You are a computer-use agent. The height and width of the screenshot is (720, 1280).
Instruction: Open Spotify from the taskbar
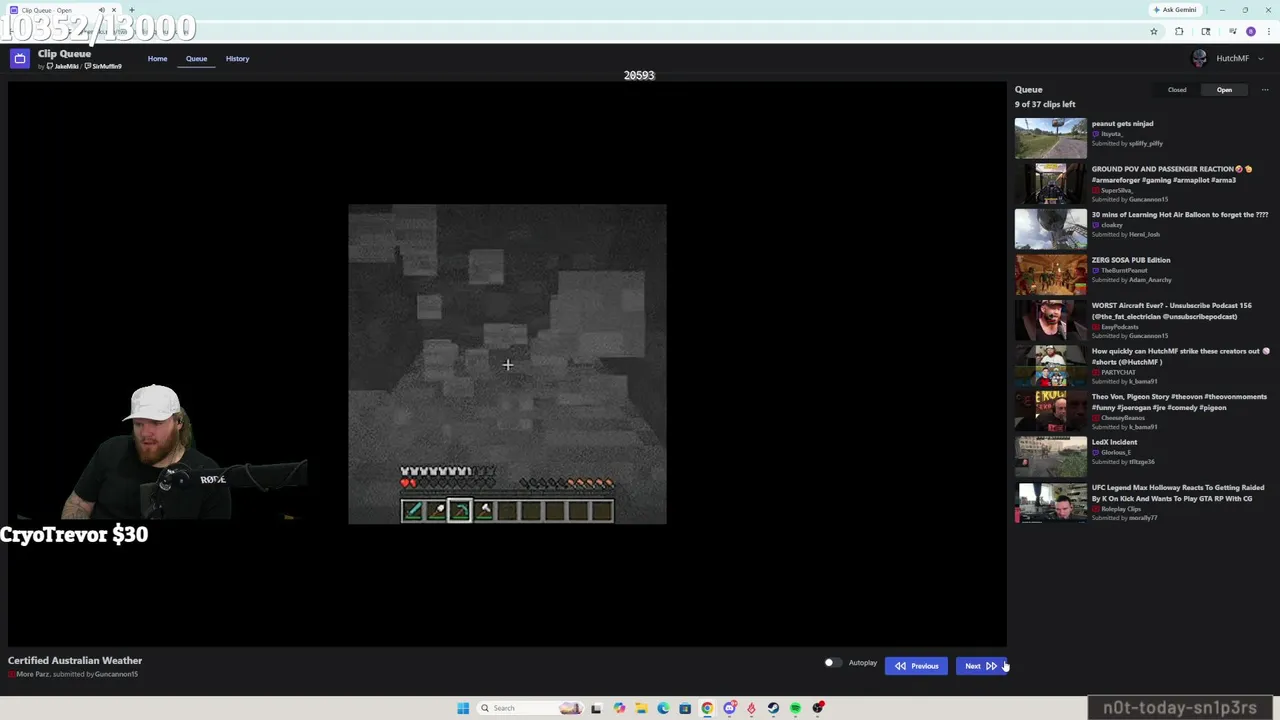(x=795, y=708)
